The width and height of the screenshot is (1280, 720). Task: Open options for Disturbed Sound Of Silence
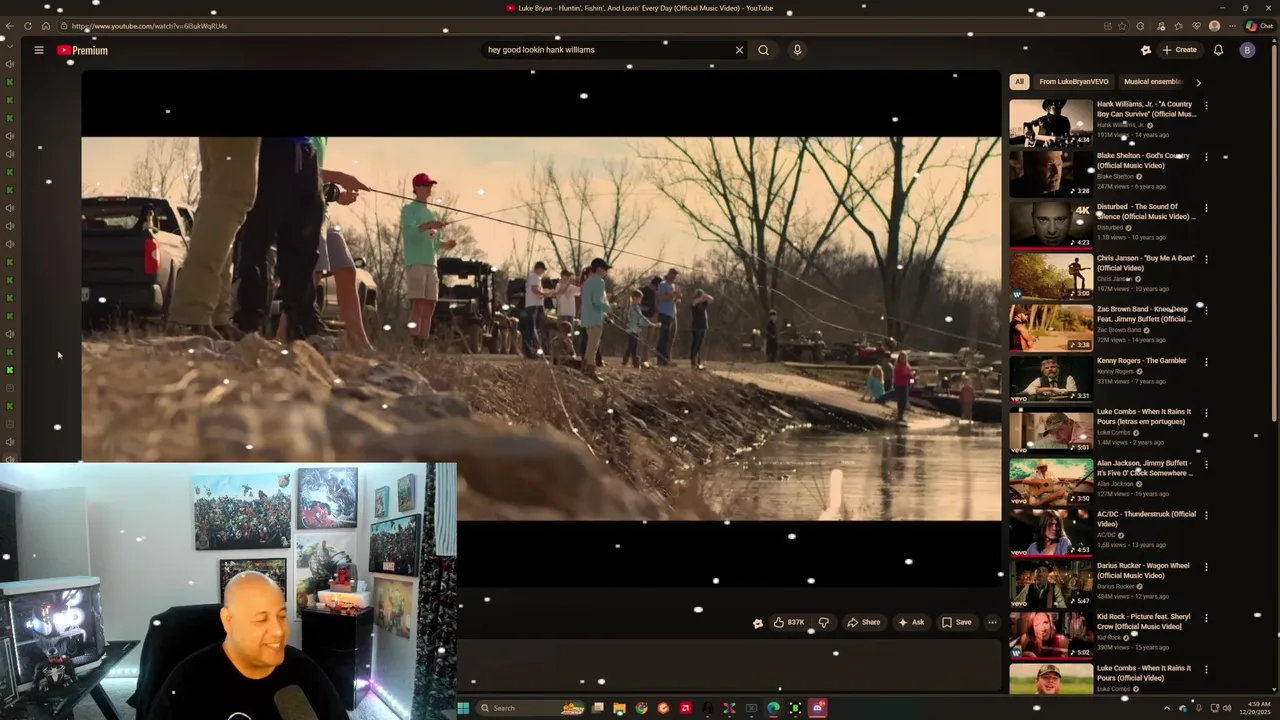pos(1206,208)
